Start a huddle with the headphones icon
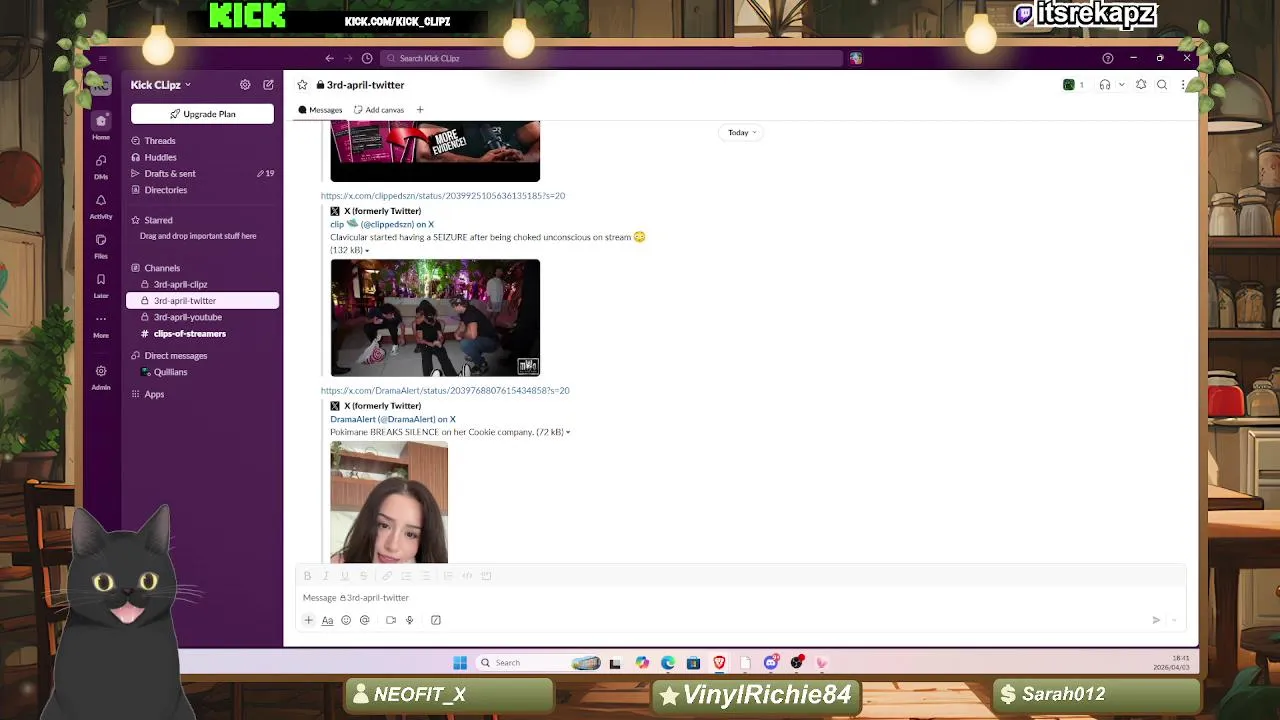This screenshot has height=720, width=1280. (x=1104, y=85)
